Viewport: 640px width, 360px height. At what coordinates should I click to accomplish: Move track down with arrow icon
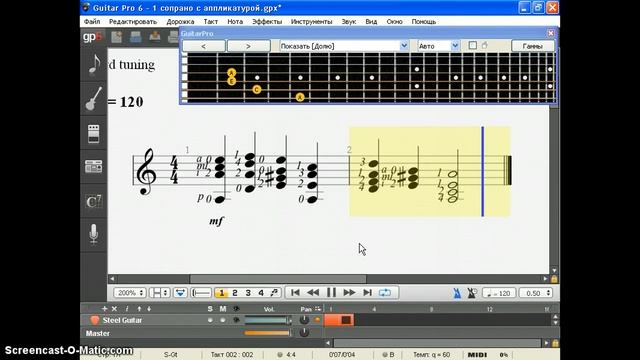pyautogui.click(x=149, y=309)
